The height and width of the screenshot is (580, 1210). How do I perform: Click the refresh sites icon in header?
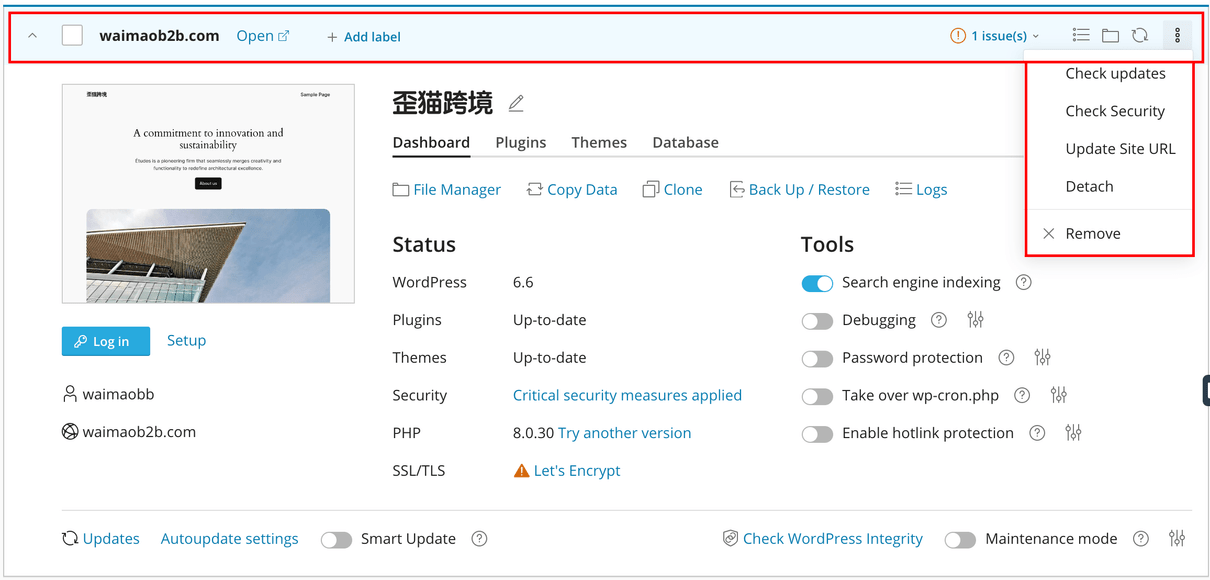point(1140,34)
